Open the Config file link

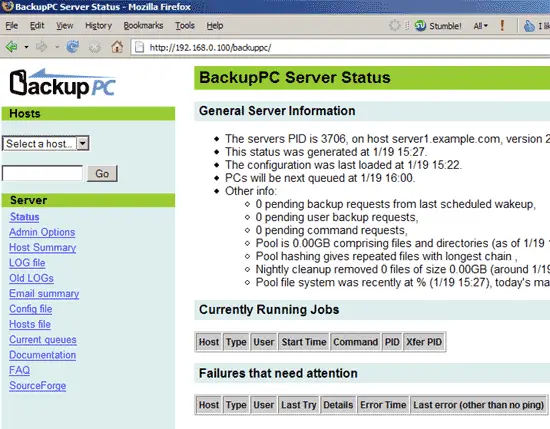[x=31, y=309]
